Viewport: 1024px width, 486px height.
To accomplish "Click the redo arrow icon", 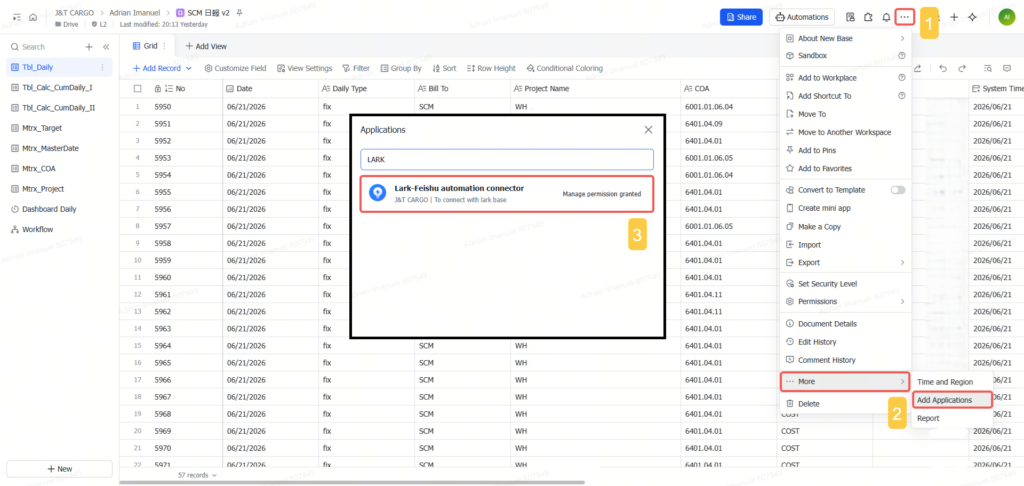I will pos(962,68).
